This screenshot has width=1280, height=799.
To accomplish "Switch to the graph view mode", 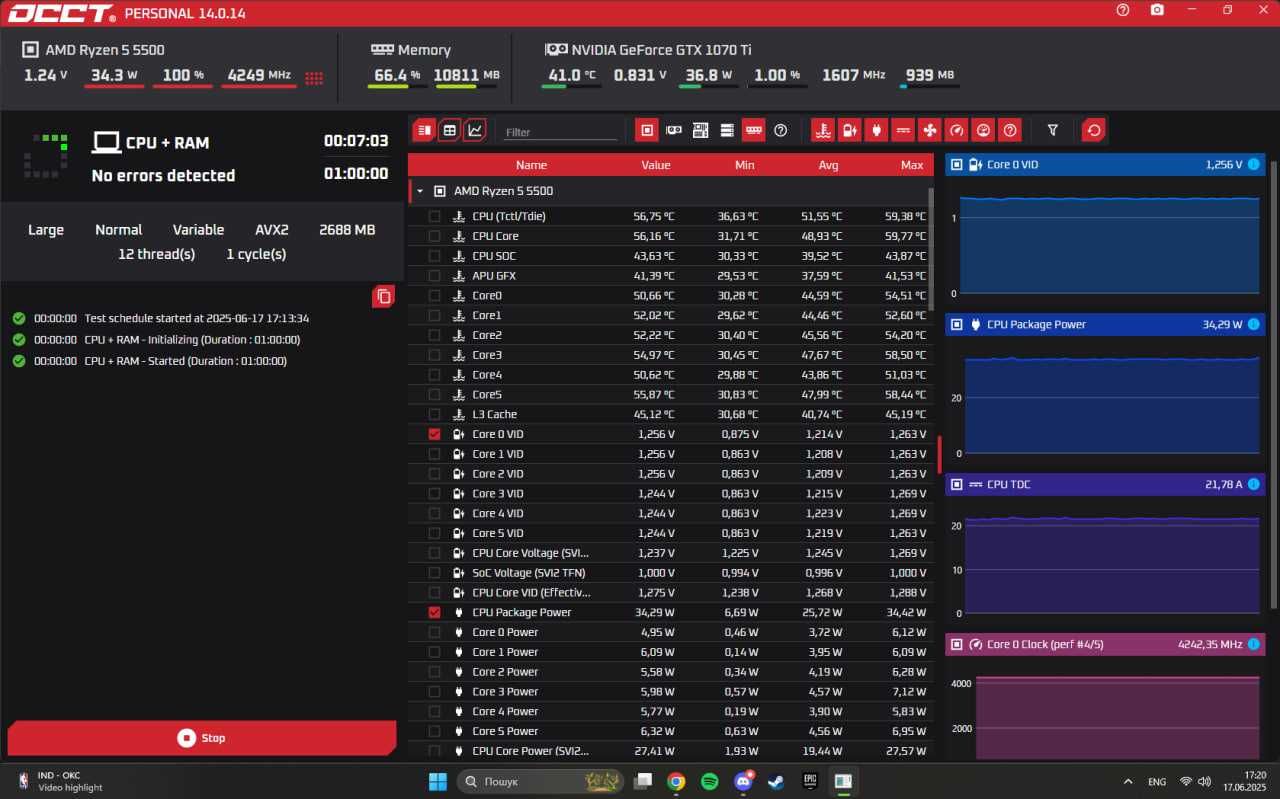I will point(475,130).
